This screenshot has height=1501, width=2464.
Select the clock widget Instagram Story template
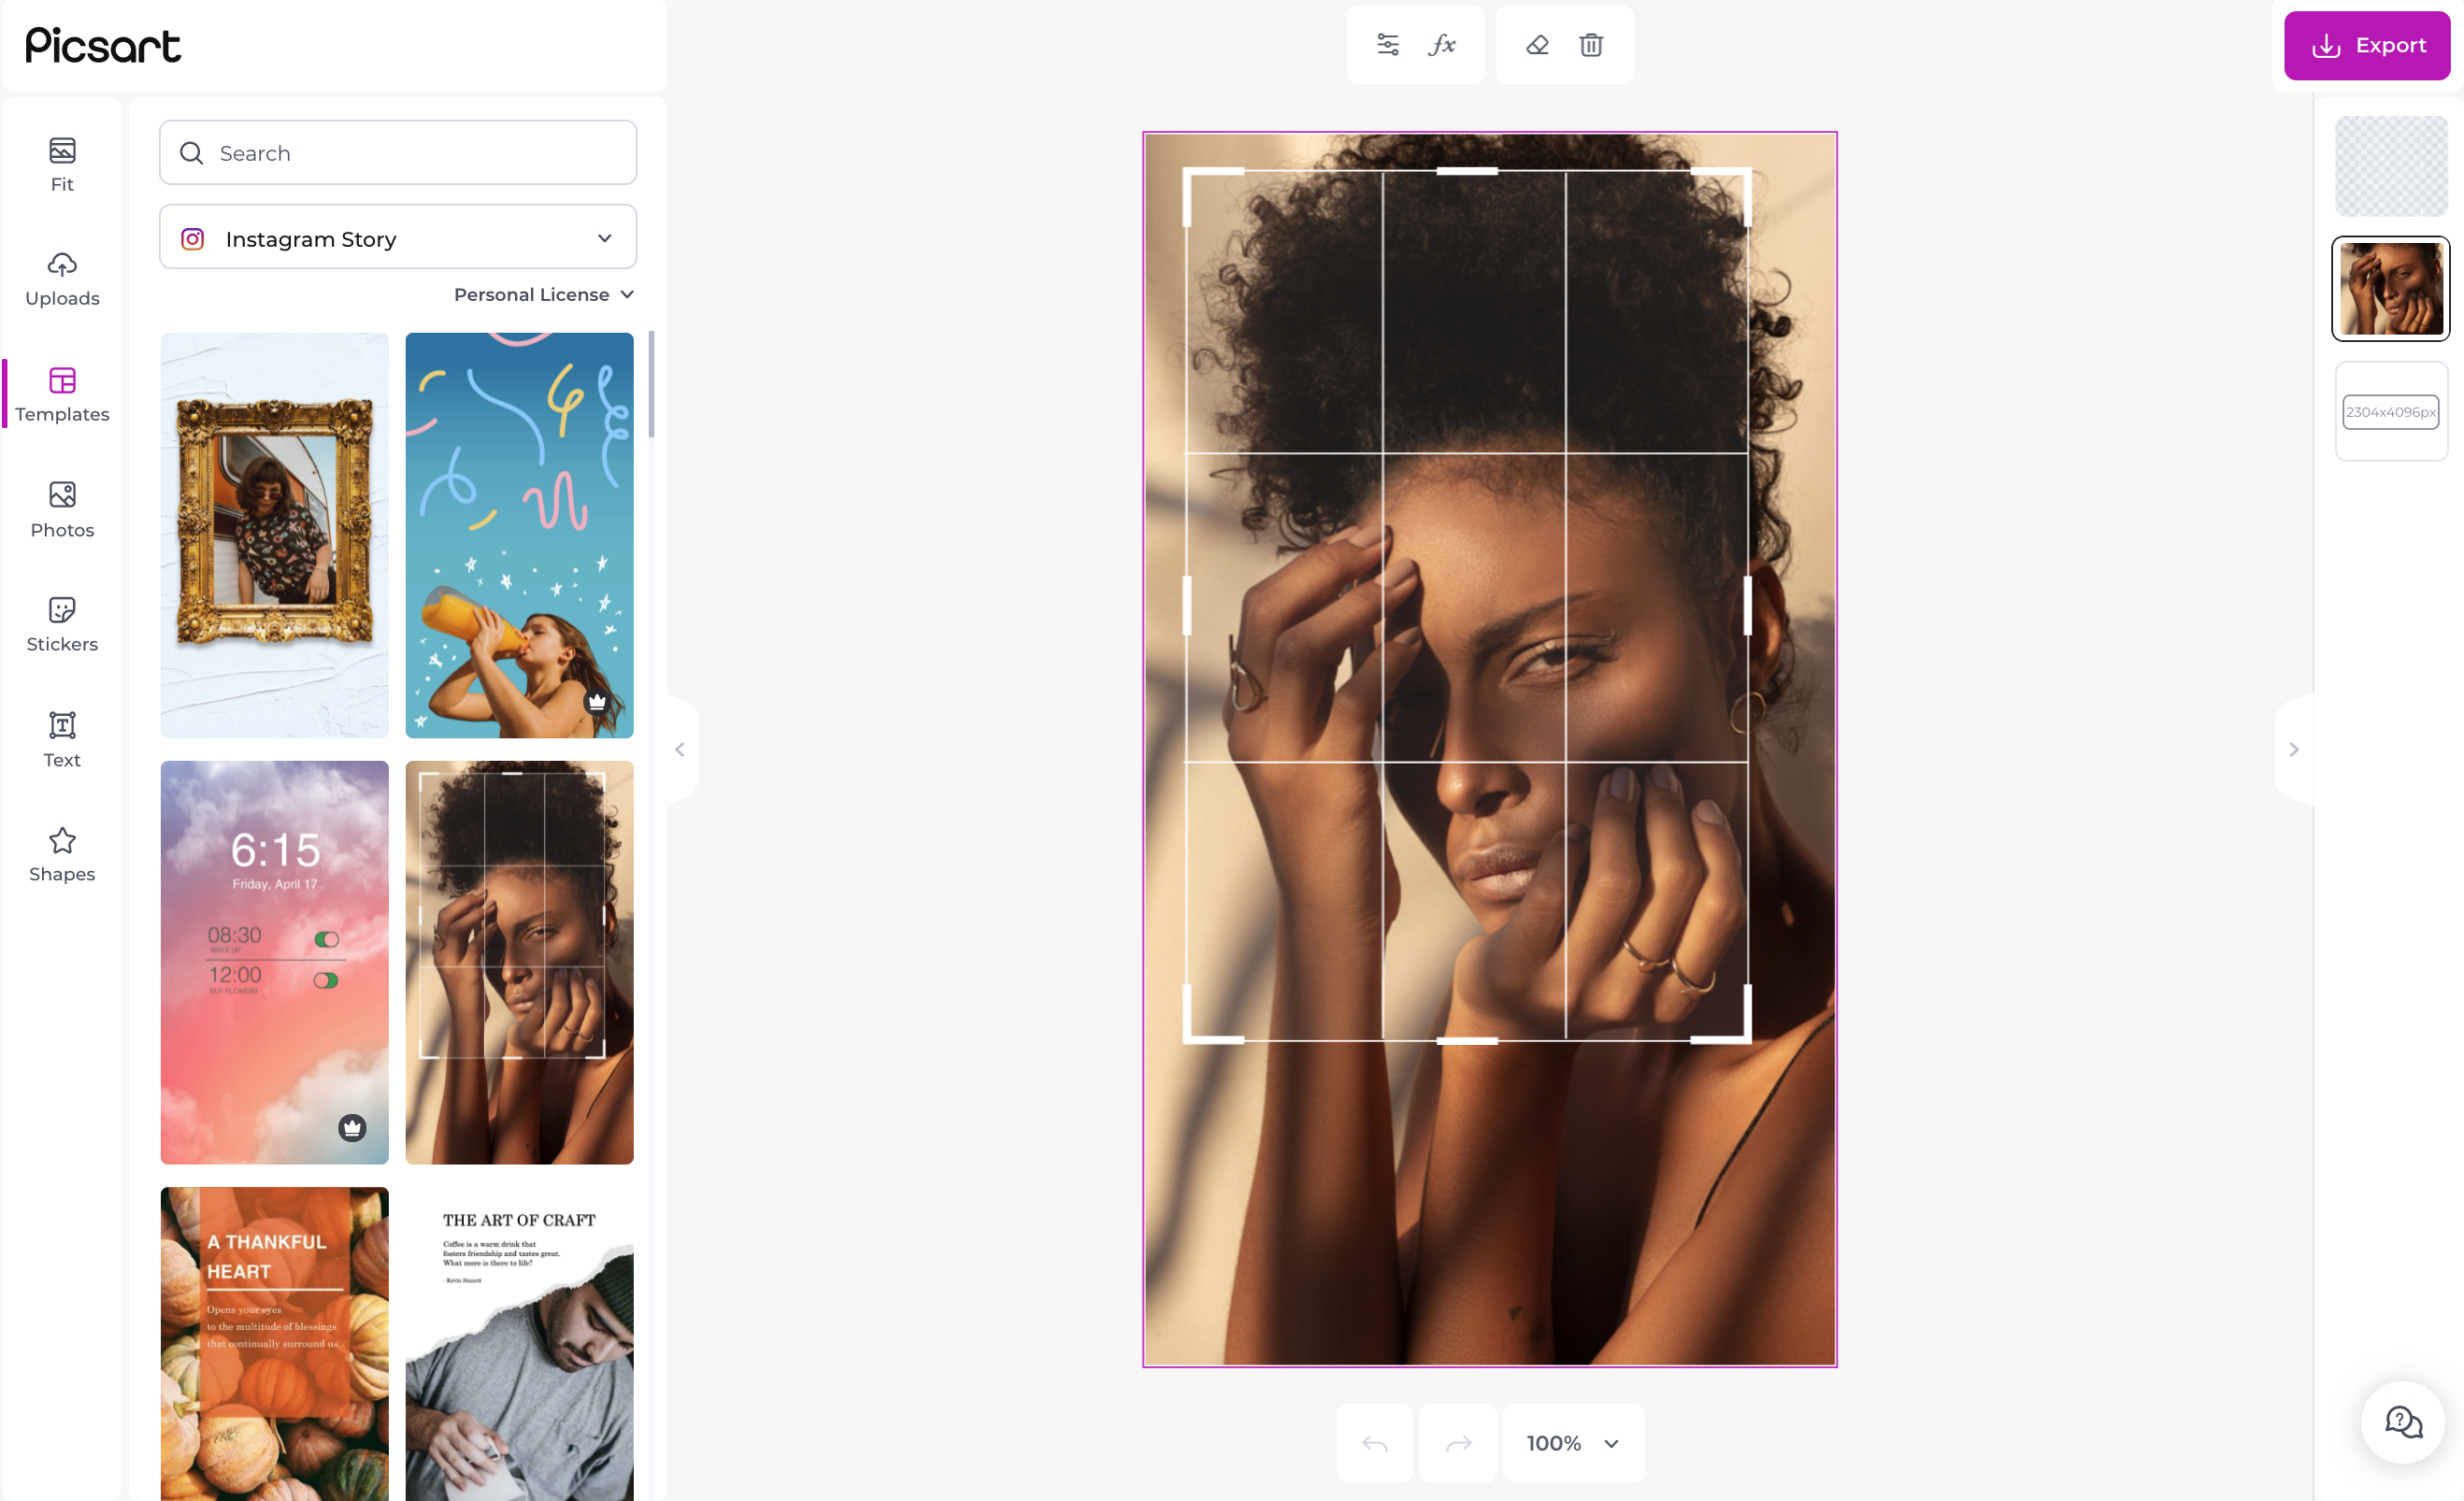[275, 961]
